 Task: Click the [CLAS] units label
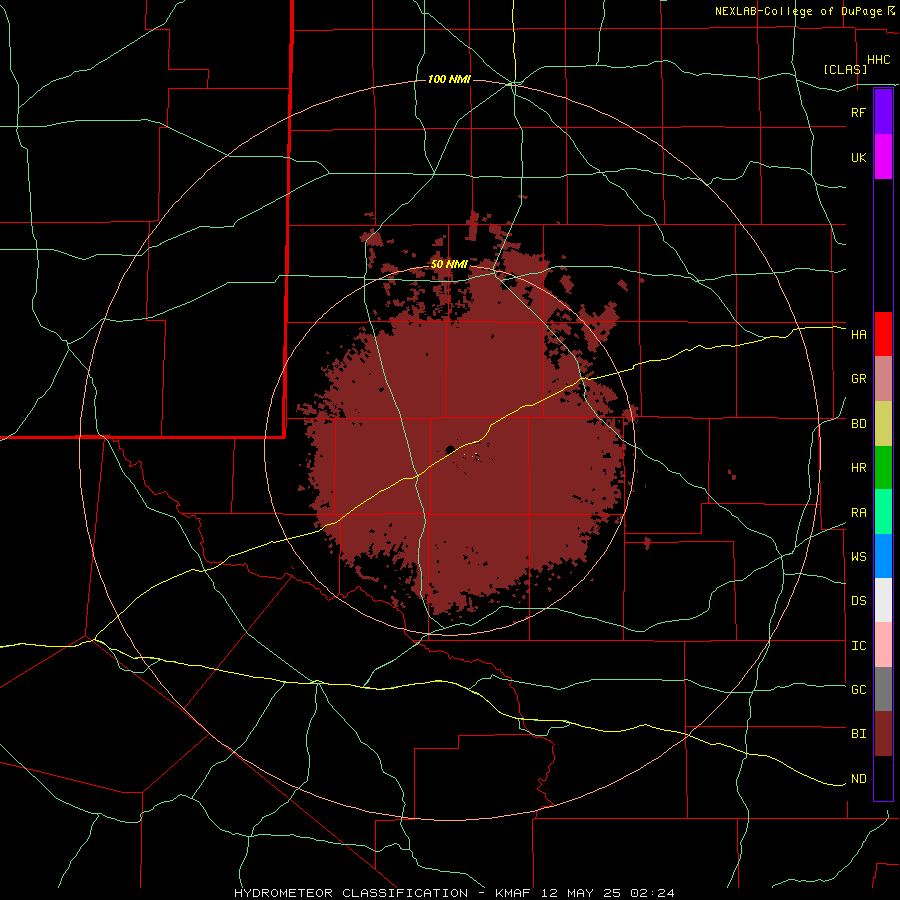point(845,69)
